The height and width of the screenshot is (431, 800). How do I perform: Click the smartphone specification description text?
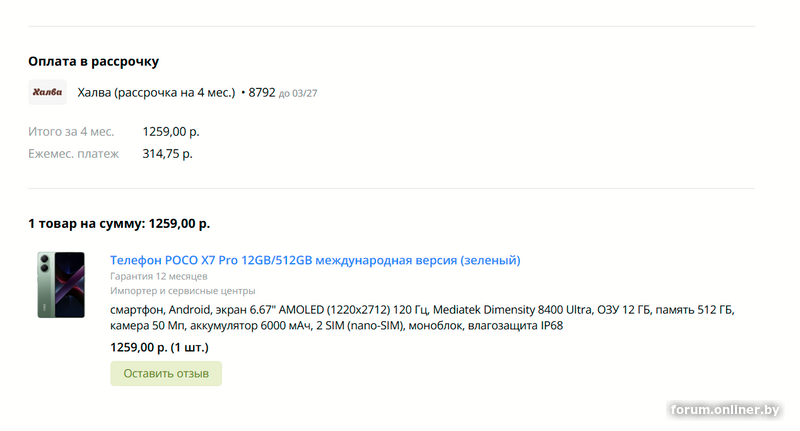tap(422, 317)
